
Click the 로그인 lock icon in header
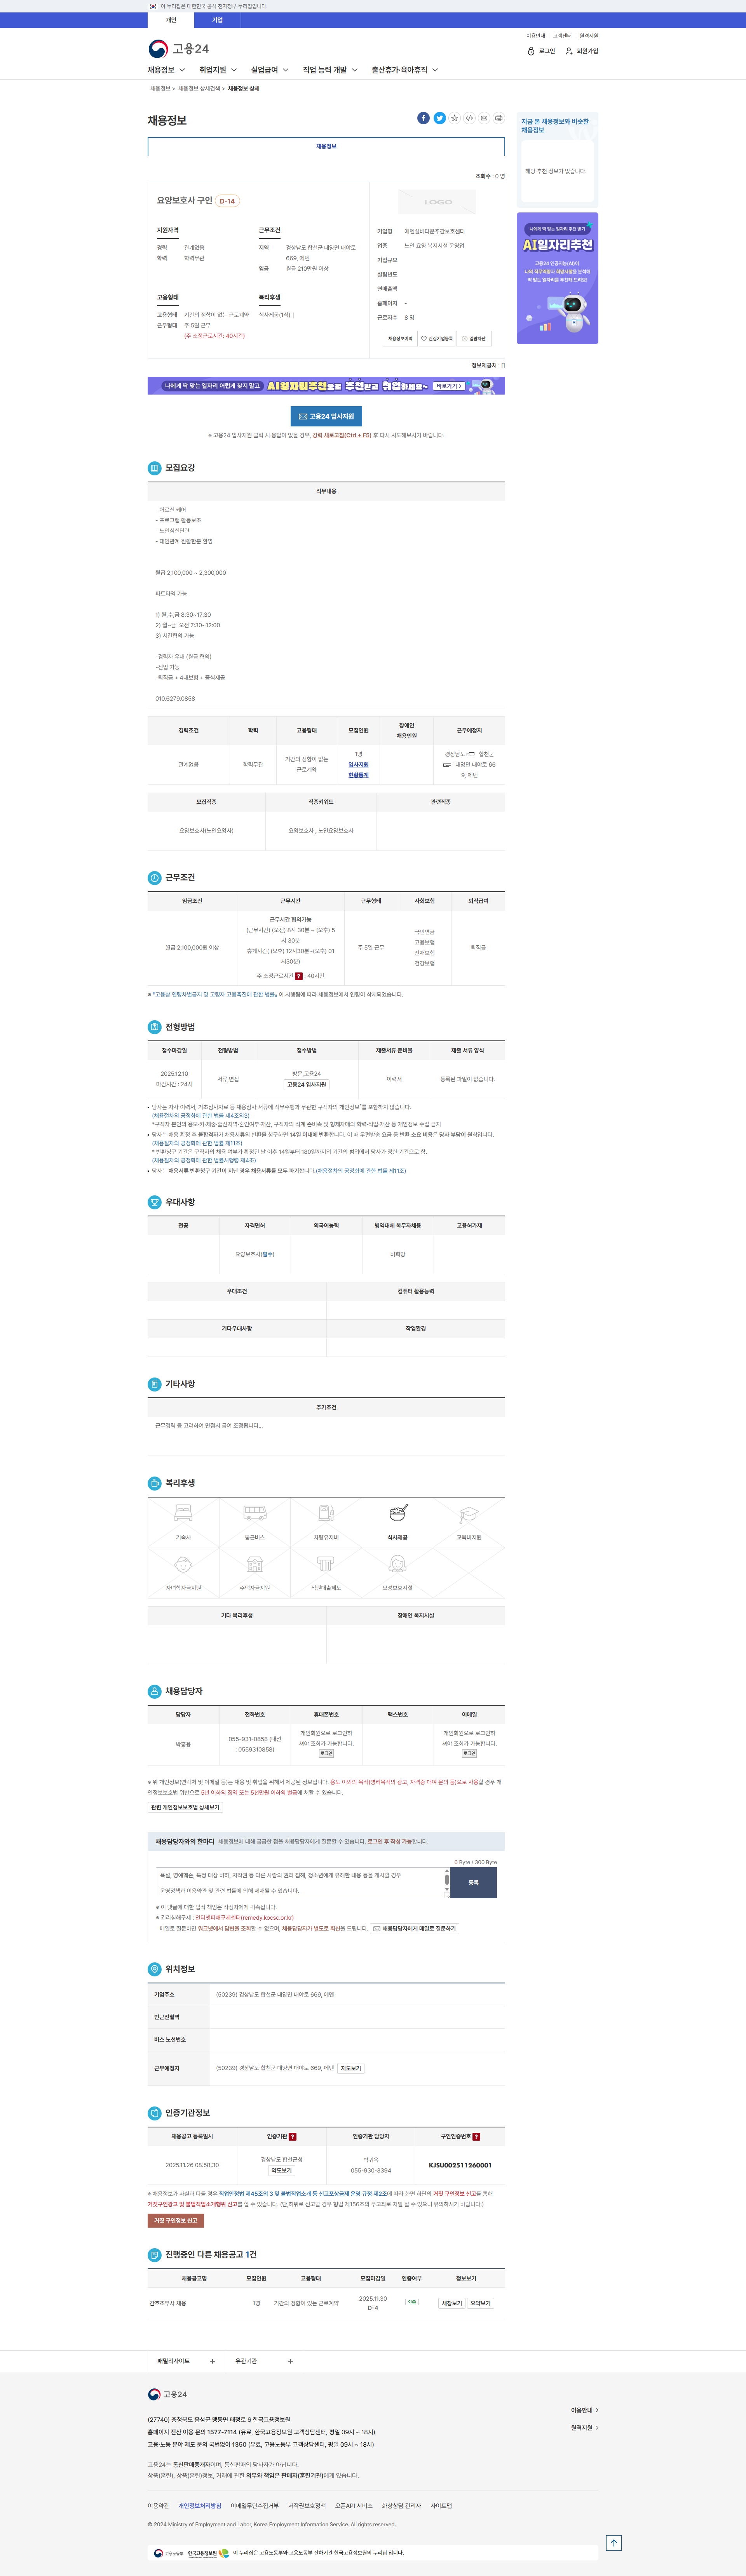click(531, 51)
